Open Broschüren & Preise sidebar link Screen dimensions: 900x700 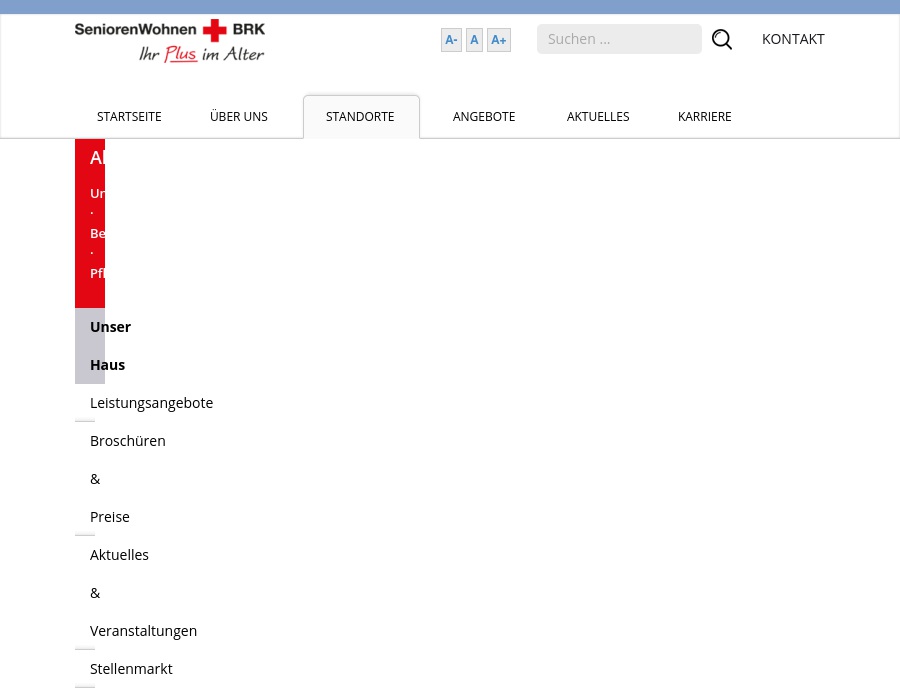pos(127,479)
